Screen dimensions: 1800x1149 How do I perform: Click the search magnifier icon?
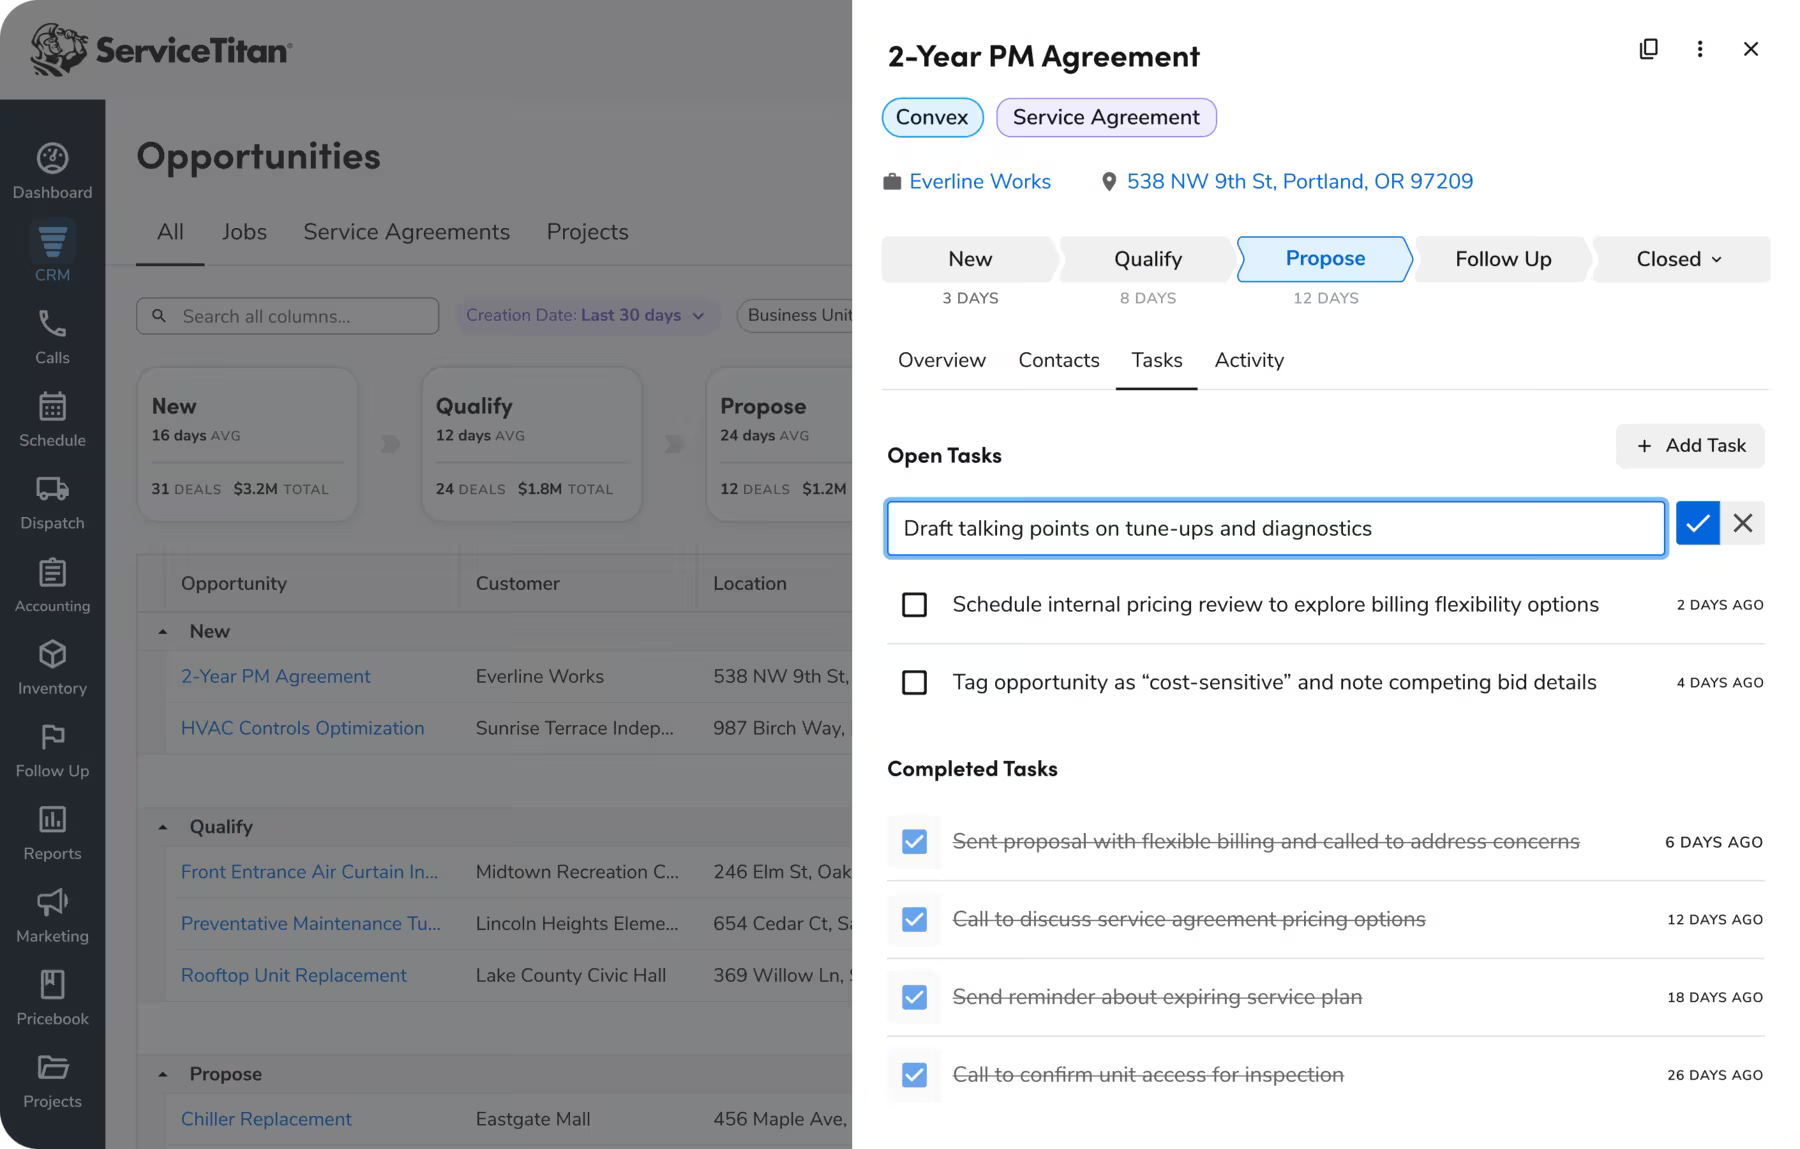[x=159, y=316]
